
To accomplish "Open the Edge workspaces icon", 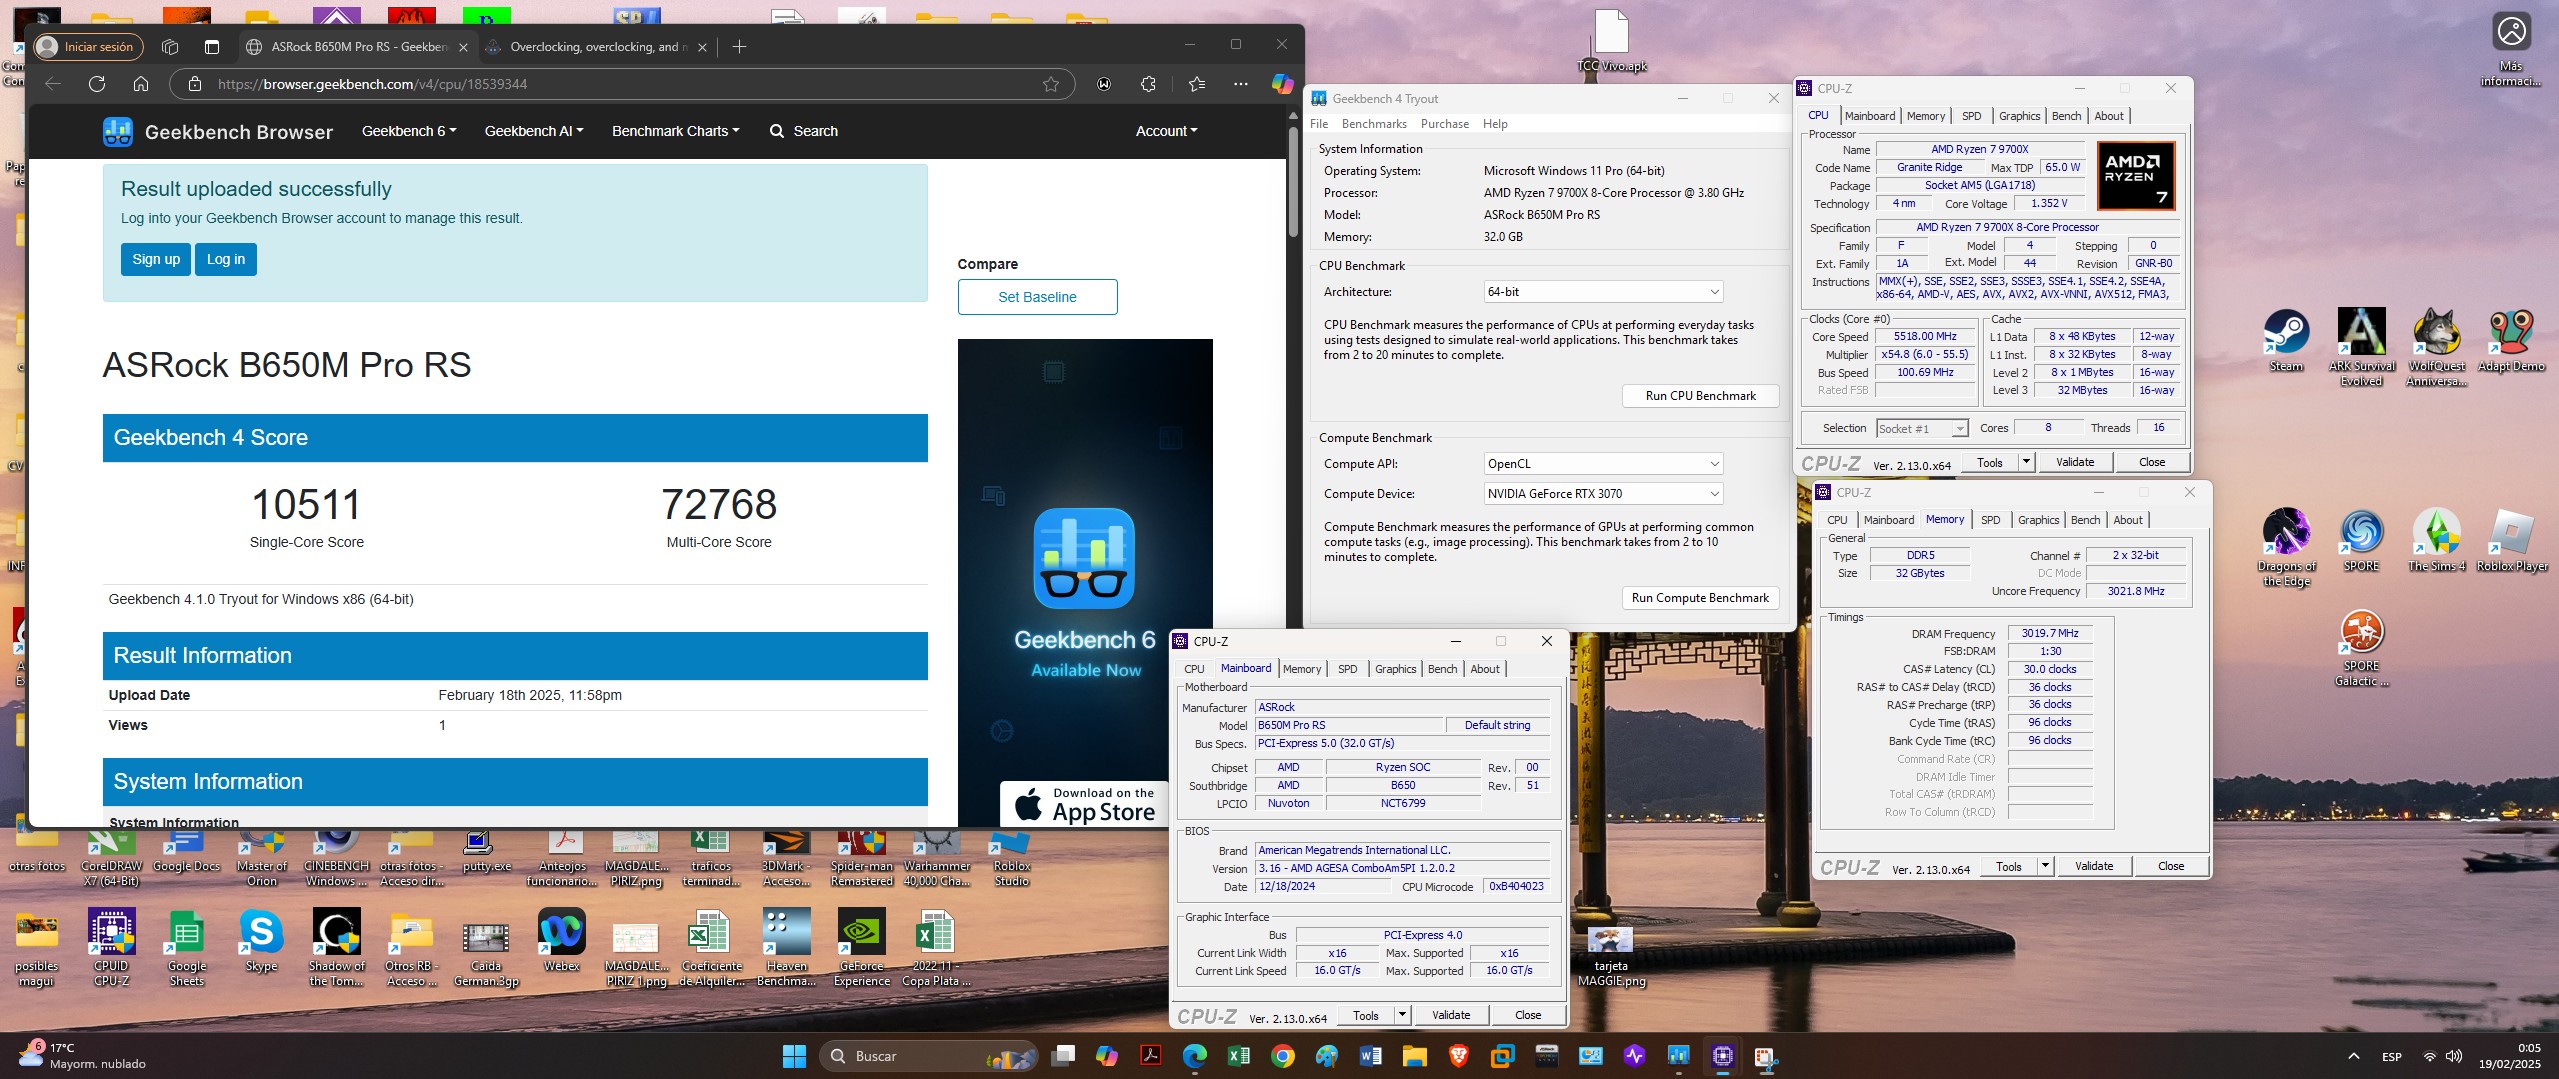I will tap(170, 47).
